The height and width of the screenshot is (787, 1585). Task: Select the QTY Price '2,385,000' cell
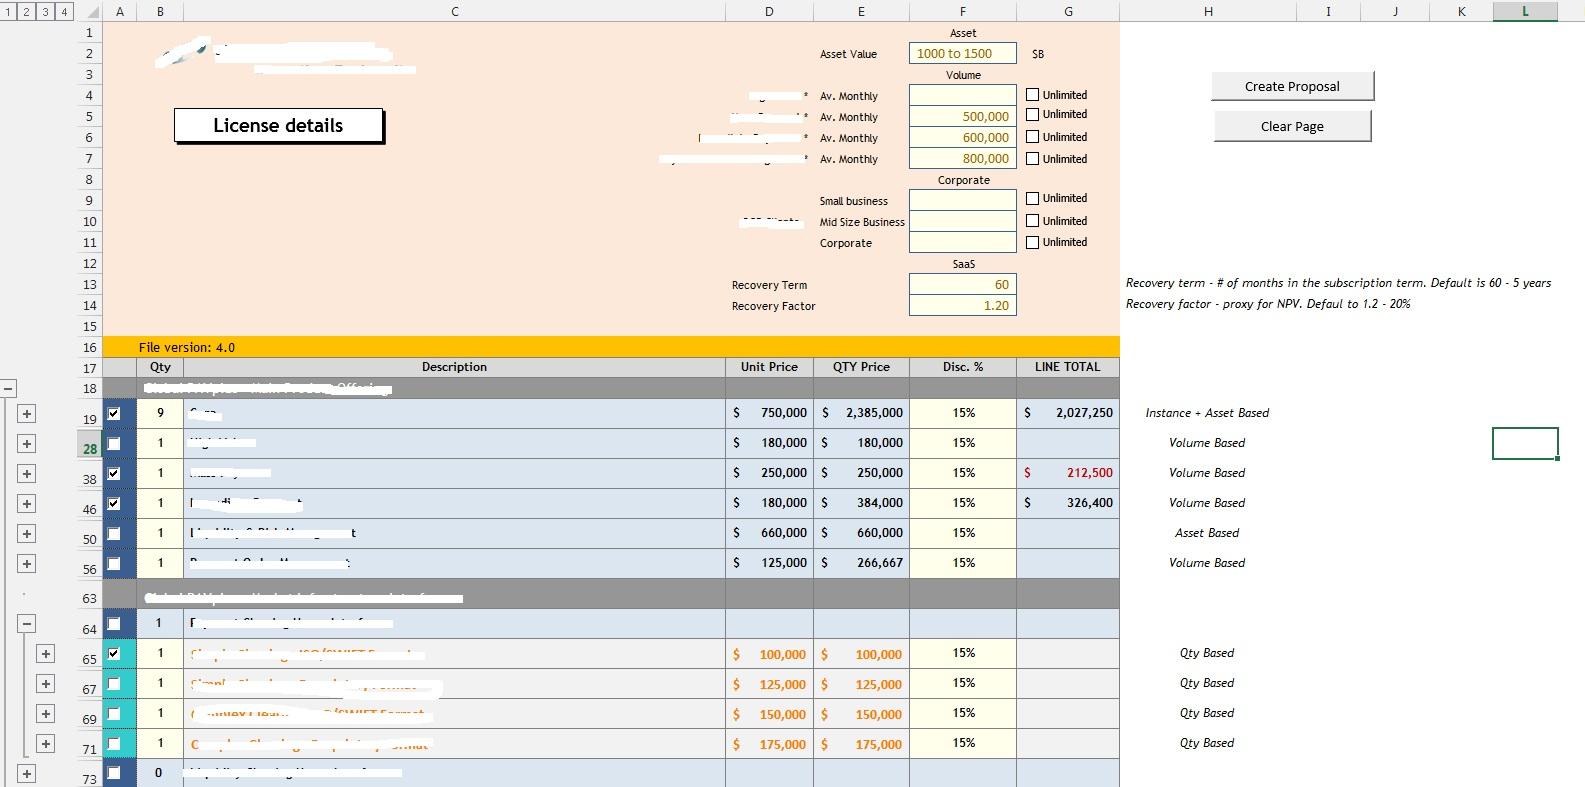(x=861, y=413)
